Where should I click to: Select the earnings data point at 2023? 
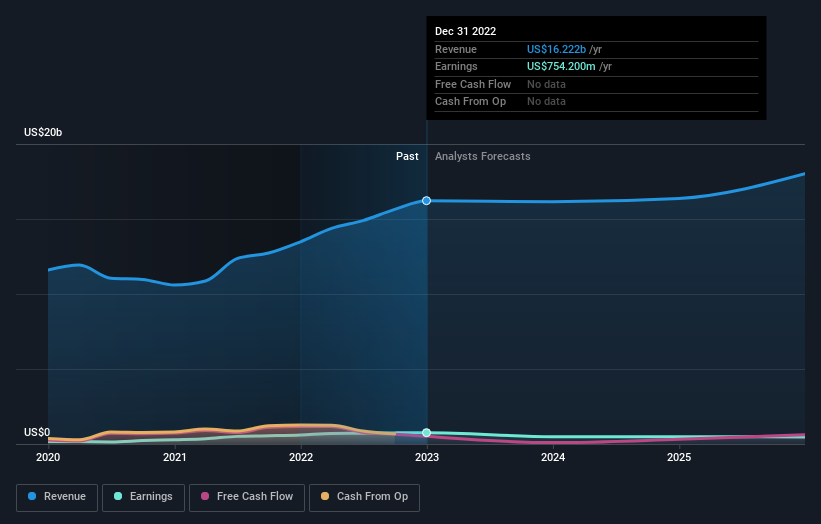pos(427,432)
